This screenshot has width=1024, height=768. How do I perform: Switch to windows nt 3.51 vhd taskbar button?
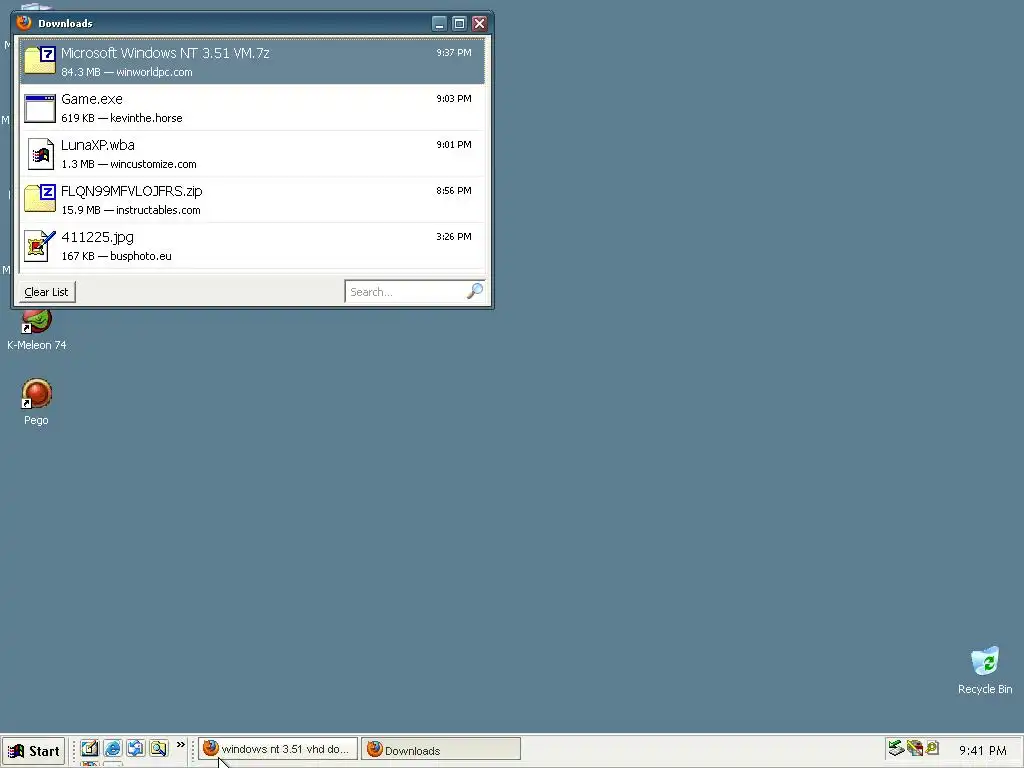coord(278,749)
